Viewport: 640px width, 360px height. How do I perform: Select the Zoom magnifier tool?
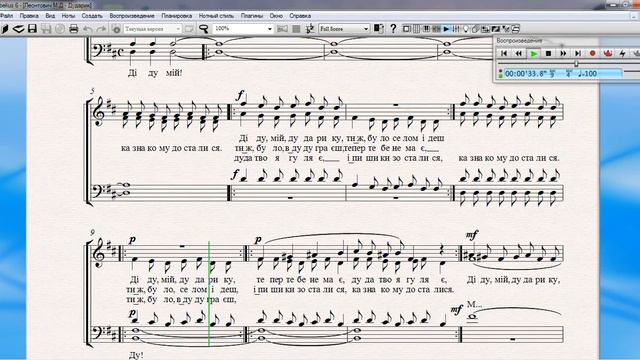click(x=203, y=29)
